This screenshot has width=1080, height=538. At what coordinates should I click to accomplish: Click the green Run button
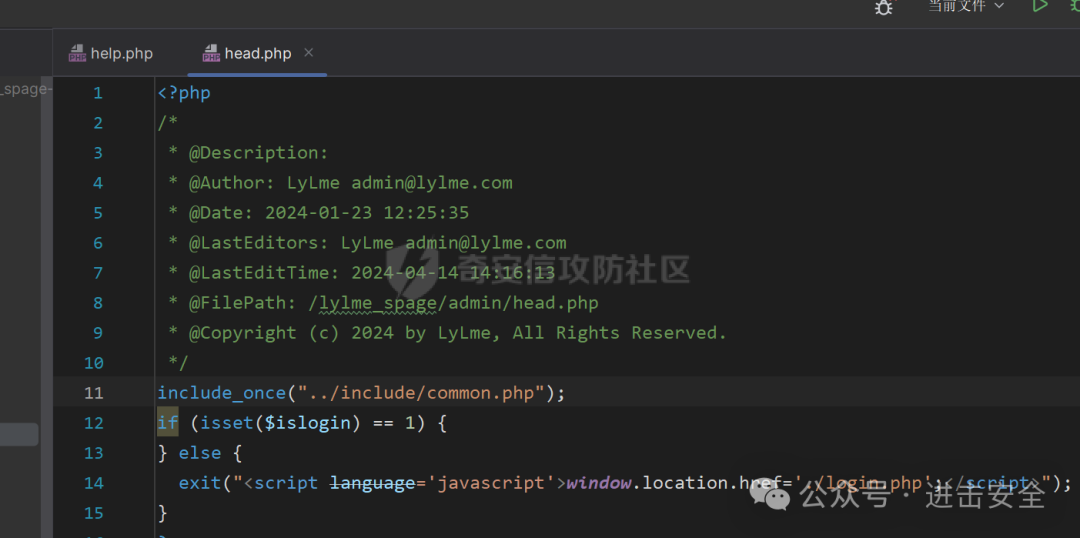tap(1039, 6)
